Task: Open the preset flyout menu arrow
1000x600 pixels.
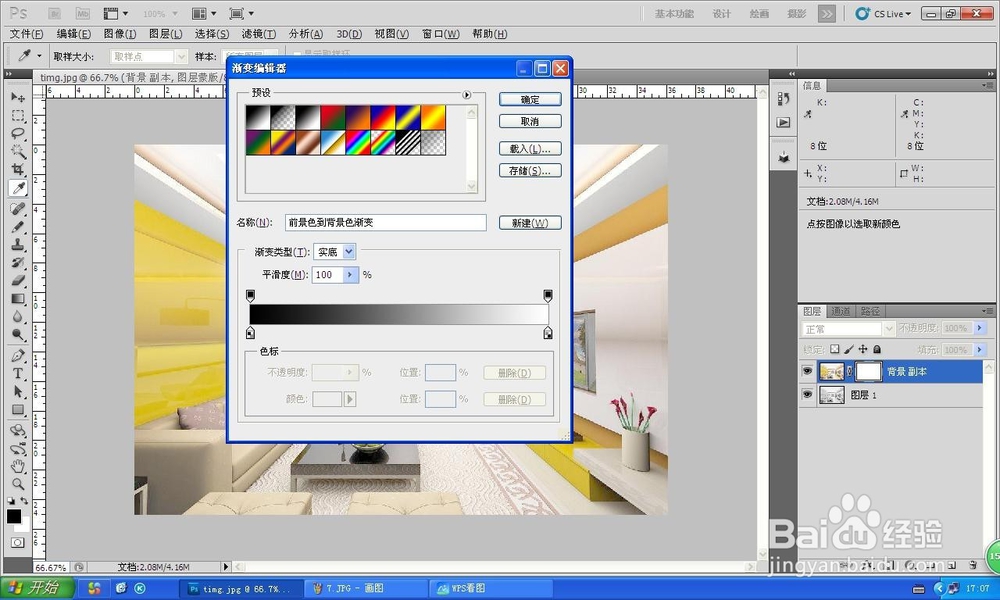Action: [x=467, y=94]
